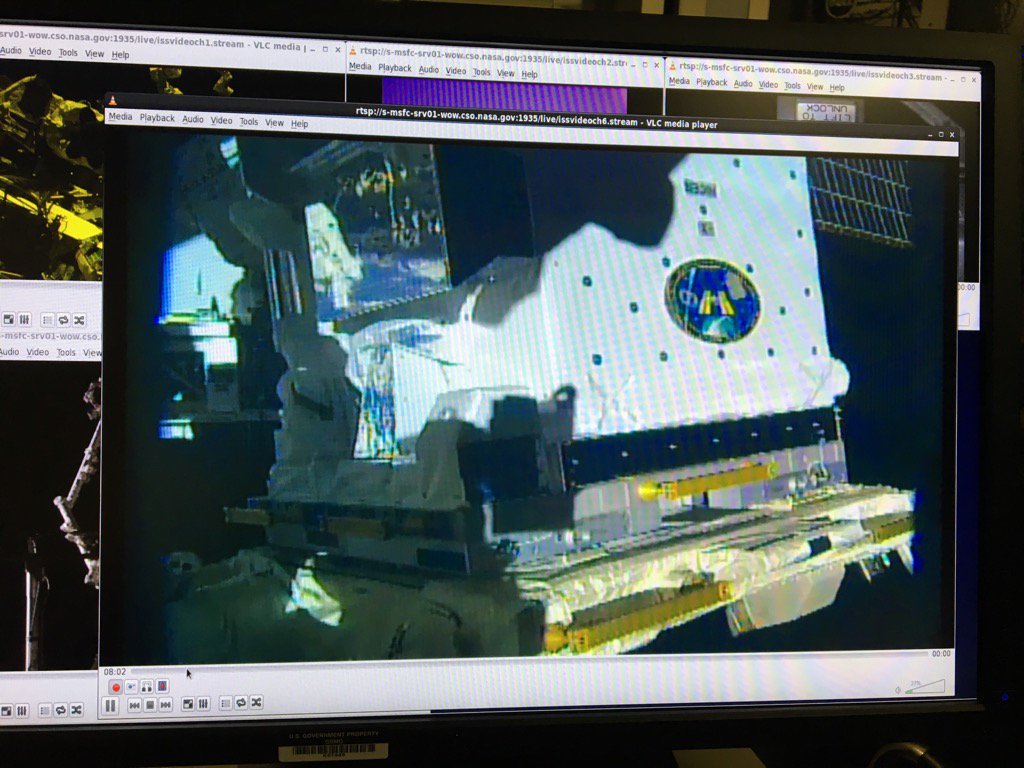Open Media menu in the issvideoch6 window
The height and width of the screenshot is (768, 1024).
tap(120, 117)
